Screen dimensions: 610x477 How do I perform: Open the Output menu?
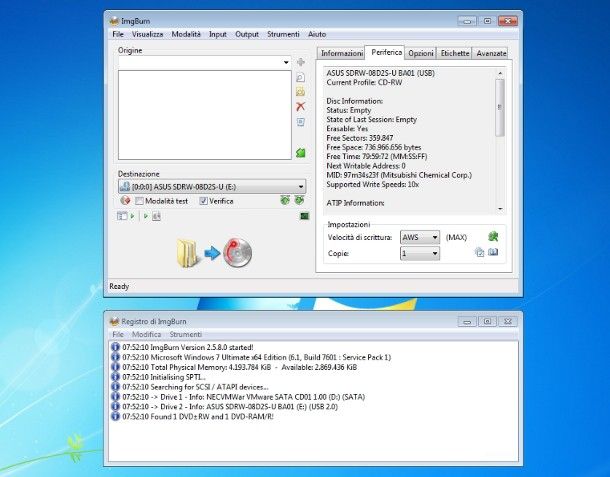pyautogui.click(x=247, y=34)
